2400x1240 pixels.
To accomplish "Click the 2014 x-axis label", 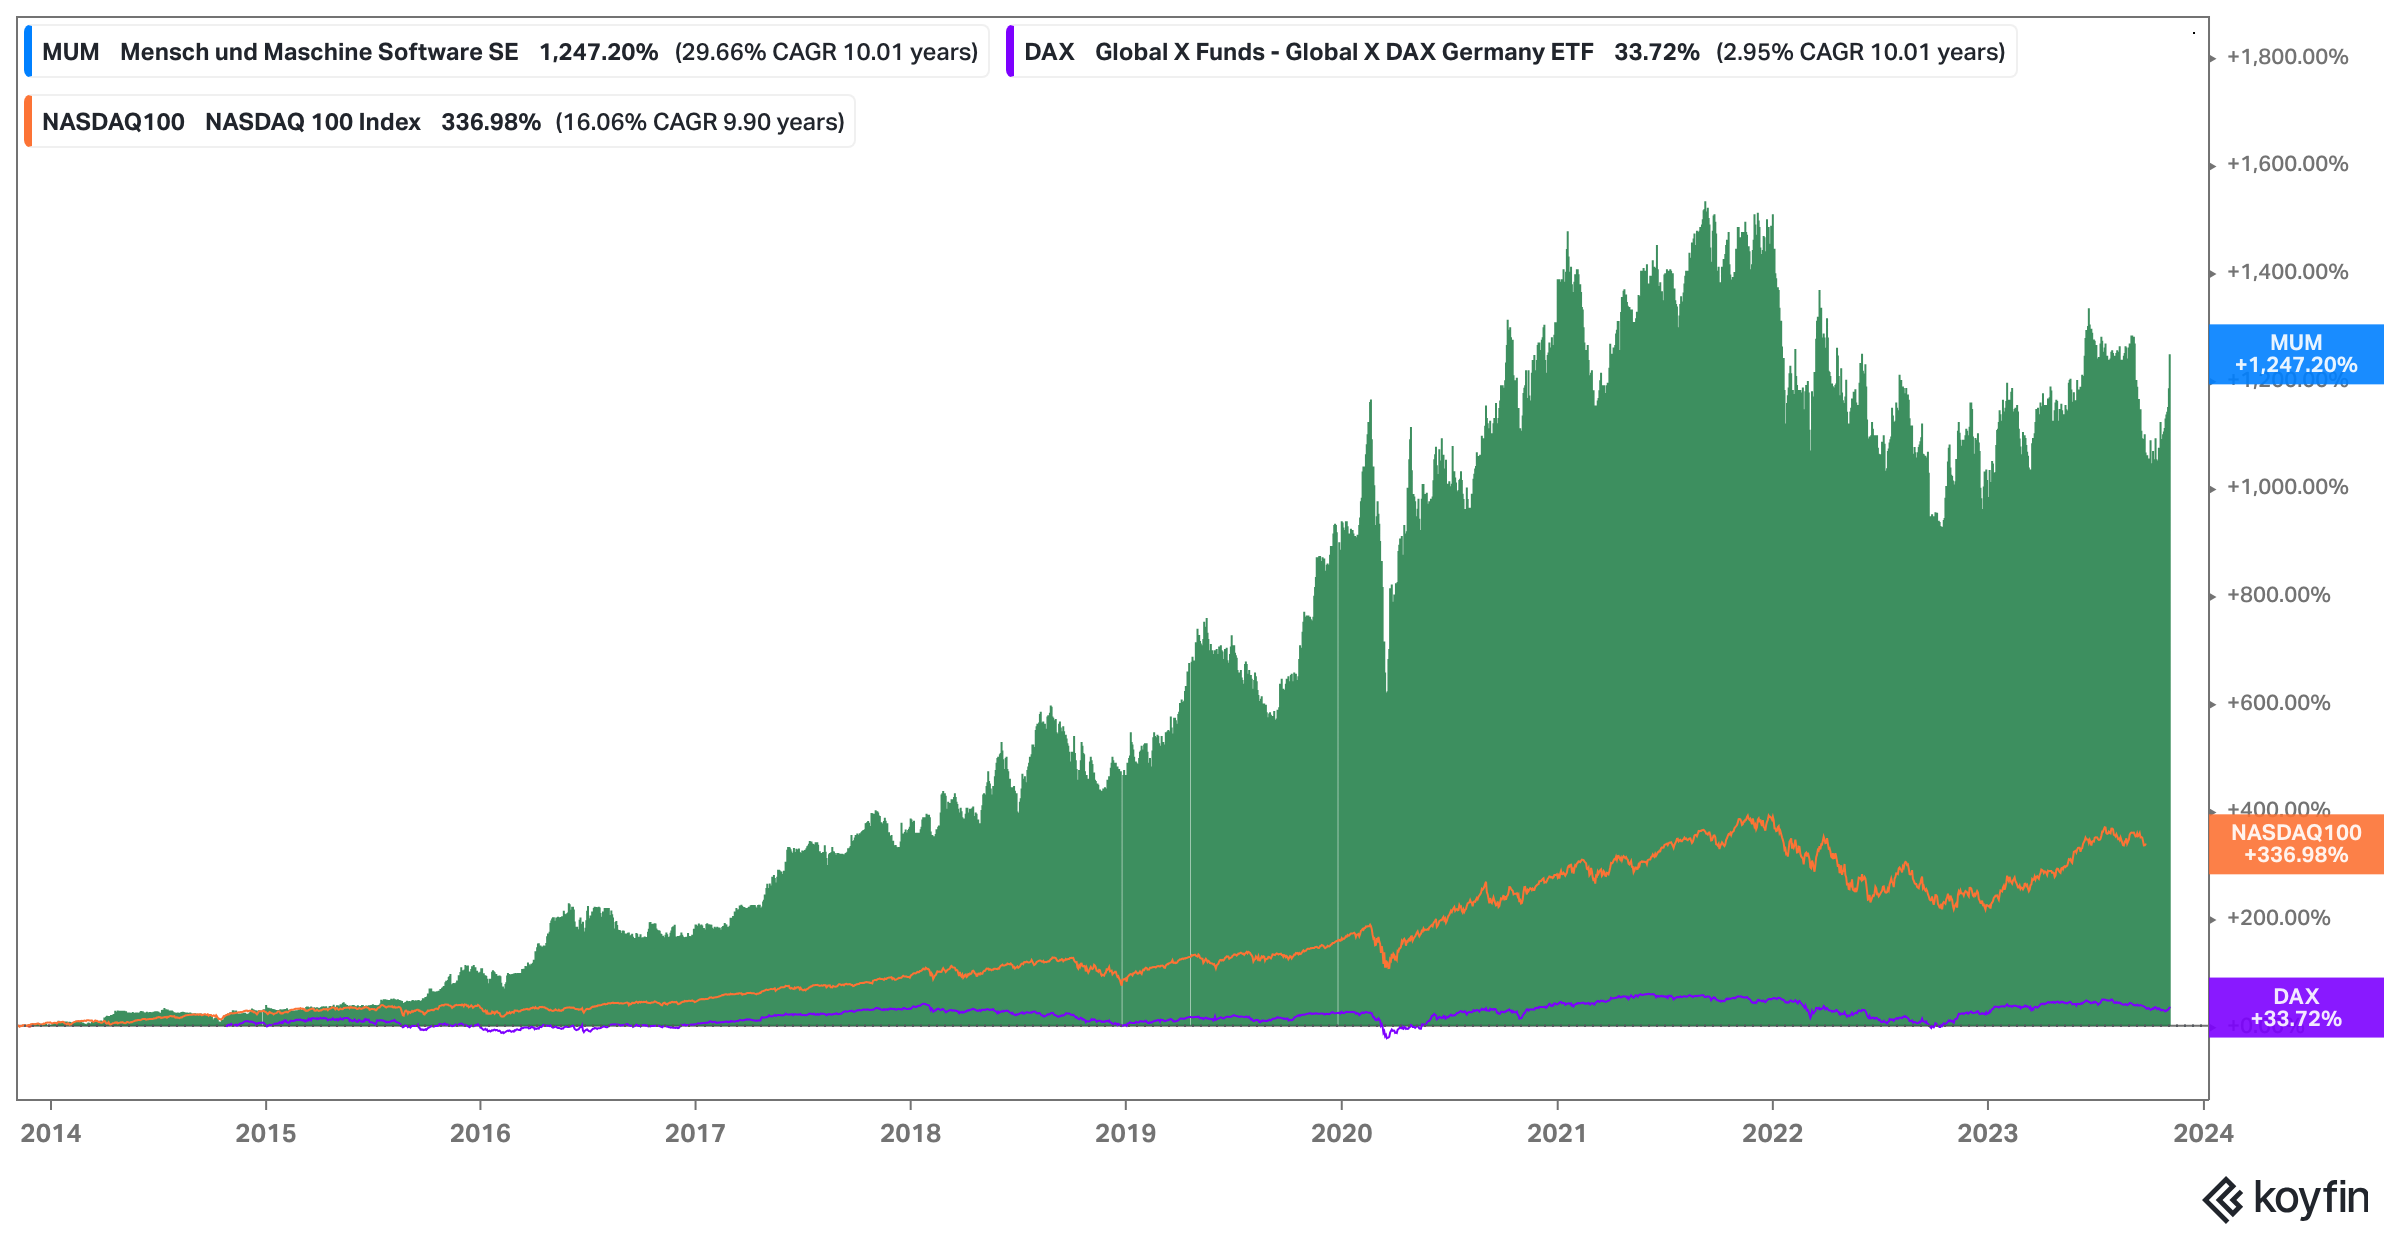I will tap(51, 1133).
